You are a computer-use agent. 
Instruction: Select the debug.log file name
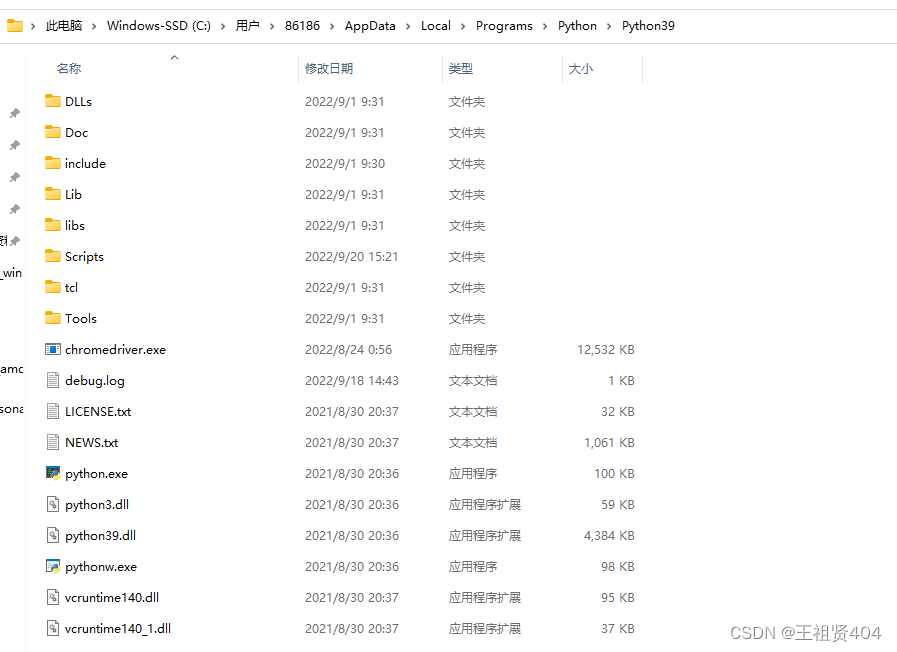(94, 380)
